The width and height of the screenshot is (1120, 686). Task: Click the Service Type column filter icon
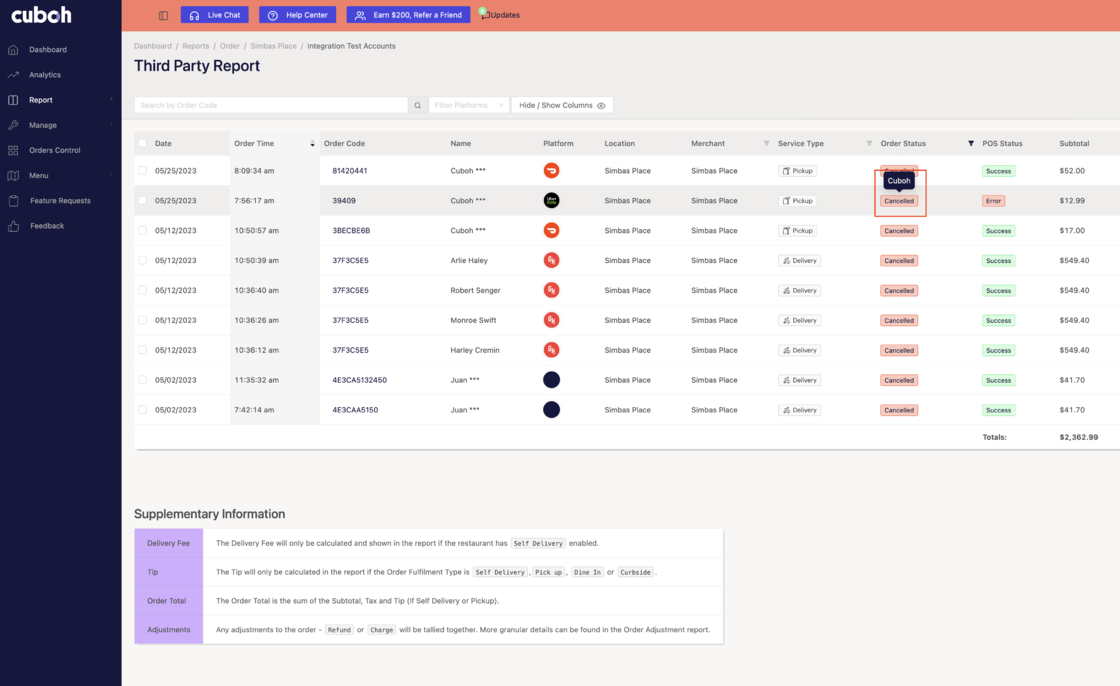click(x=869, y=144)
